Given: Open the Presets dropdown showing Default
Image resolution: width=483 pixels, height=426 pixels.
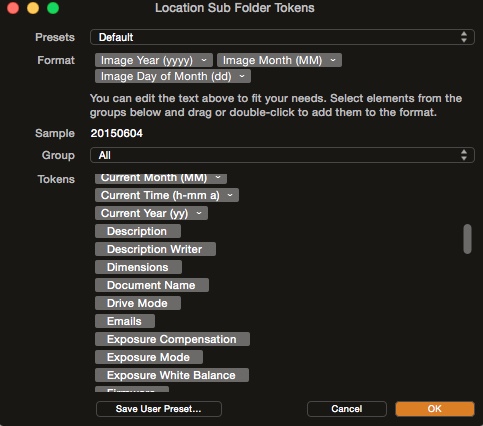Looking at the screenshot, I should (x=282, y=37).
